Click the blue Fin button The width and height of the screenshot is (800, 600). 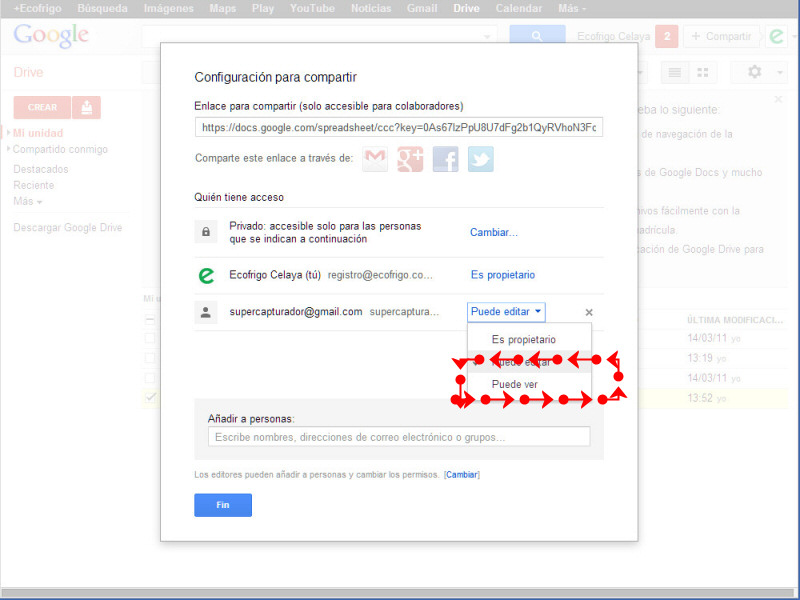(223, 505)
